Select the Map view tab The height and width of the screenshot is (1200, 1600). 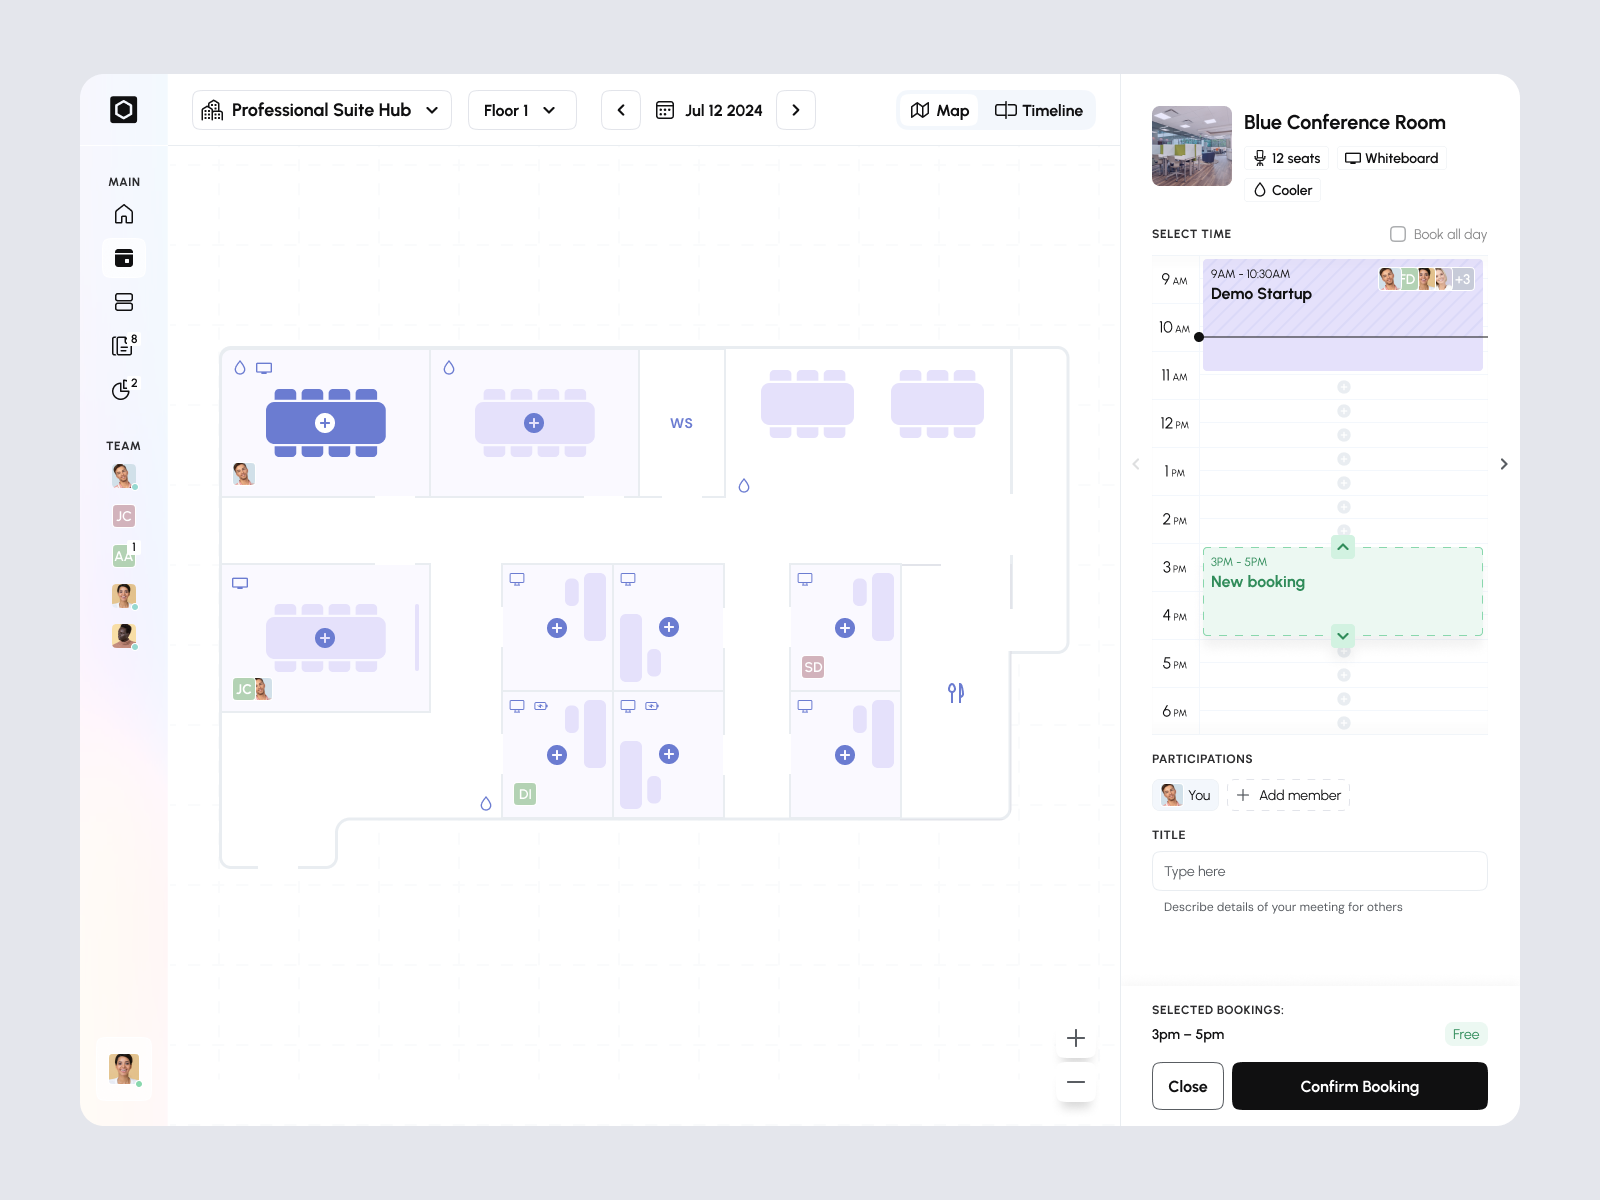click(x=939, y=110)
